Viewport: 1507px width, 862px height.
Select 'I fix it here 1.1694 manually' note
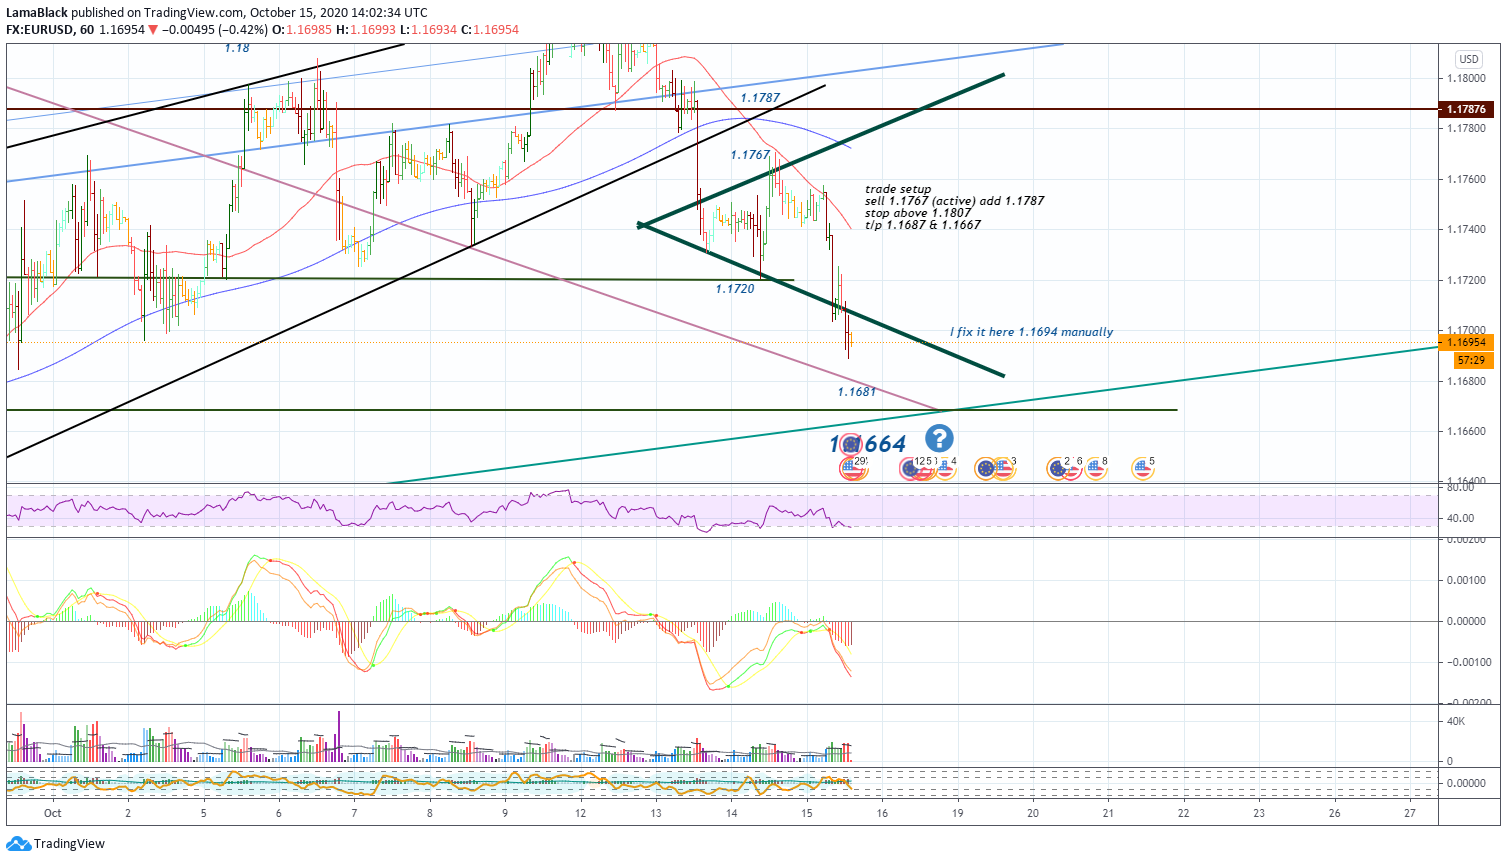(1031, 332)
